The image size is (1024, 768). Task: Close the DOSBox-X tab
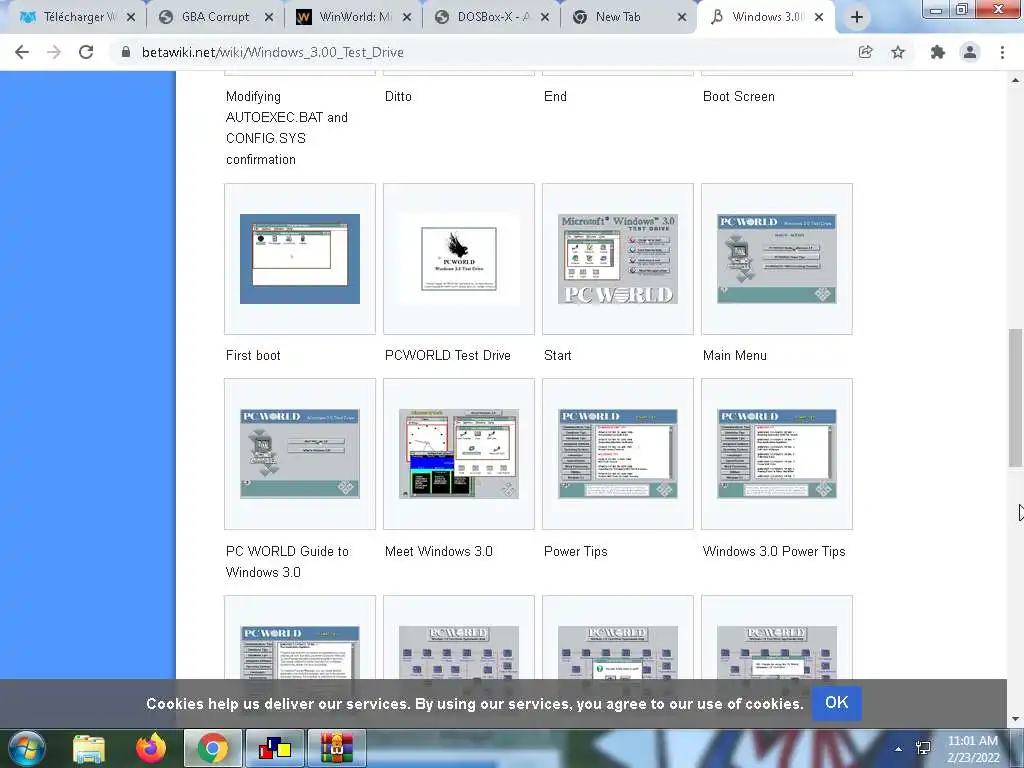pyautogui.click(x=545, y=18)
